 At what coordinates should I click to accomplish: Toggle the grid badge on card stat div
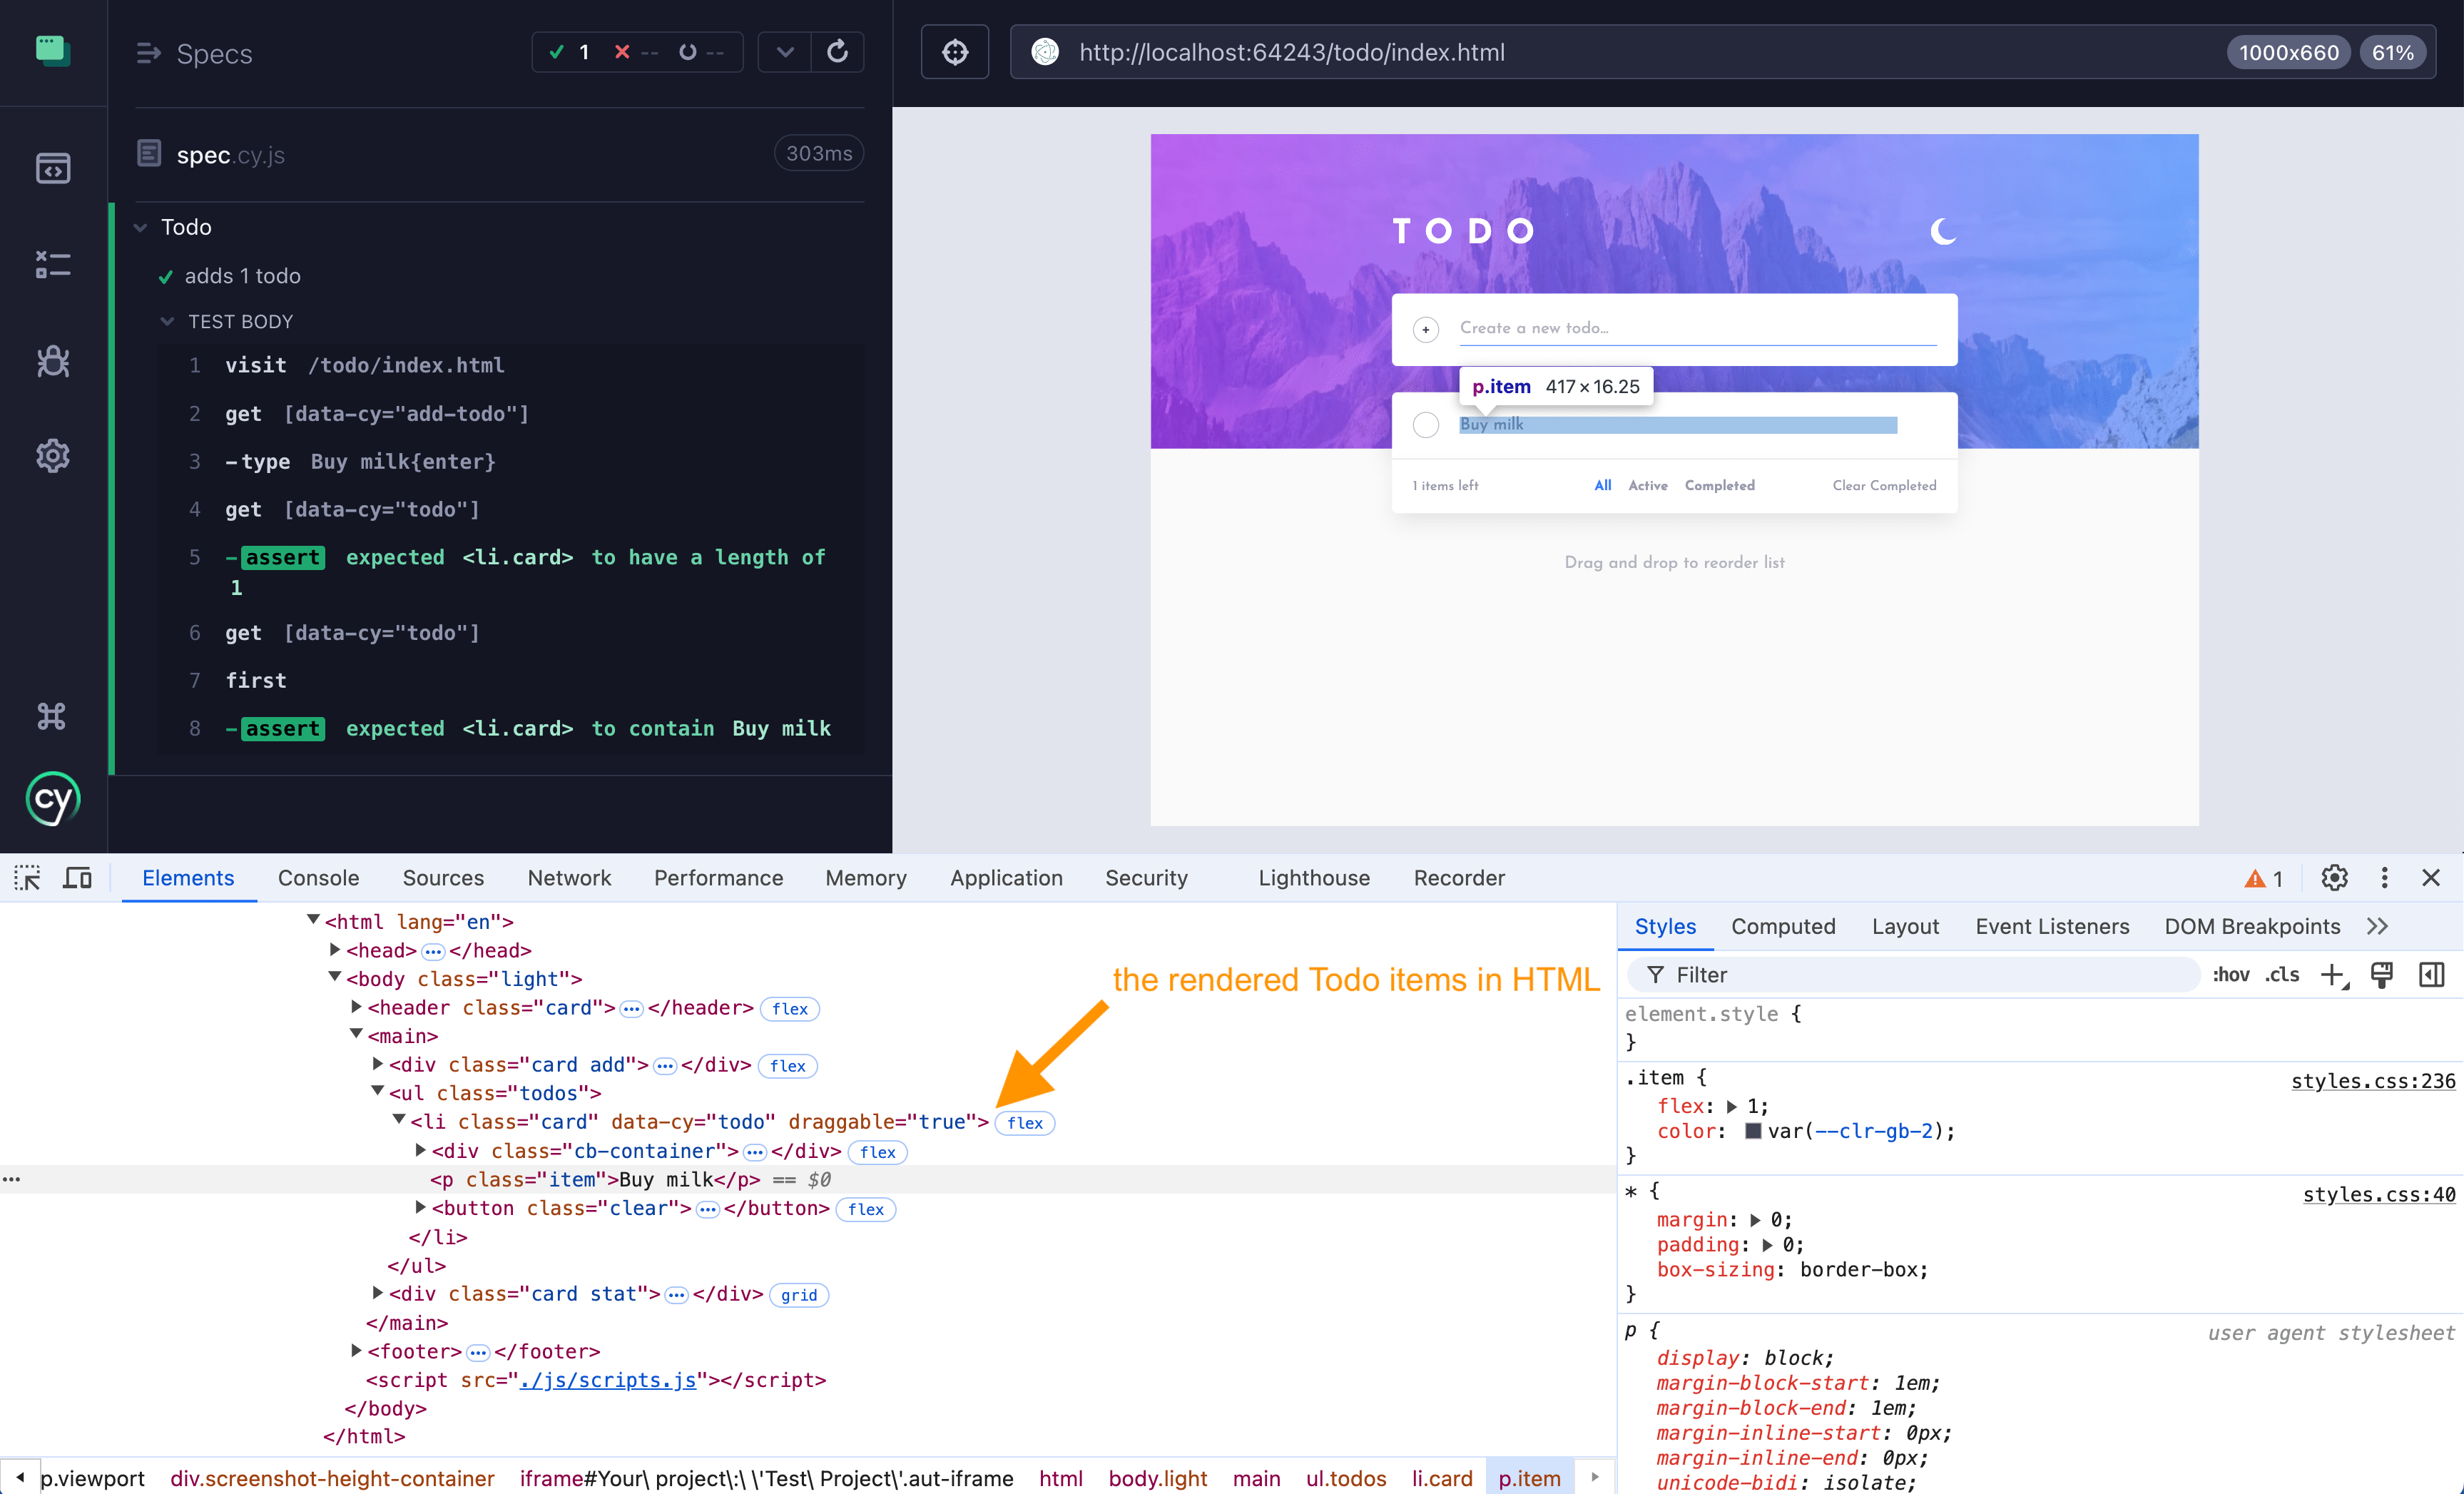click(x=799, y=1295)
